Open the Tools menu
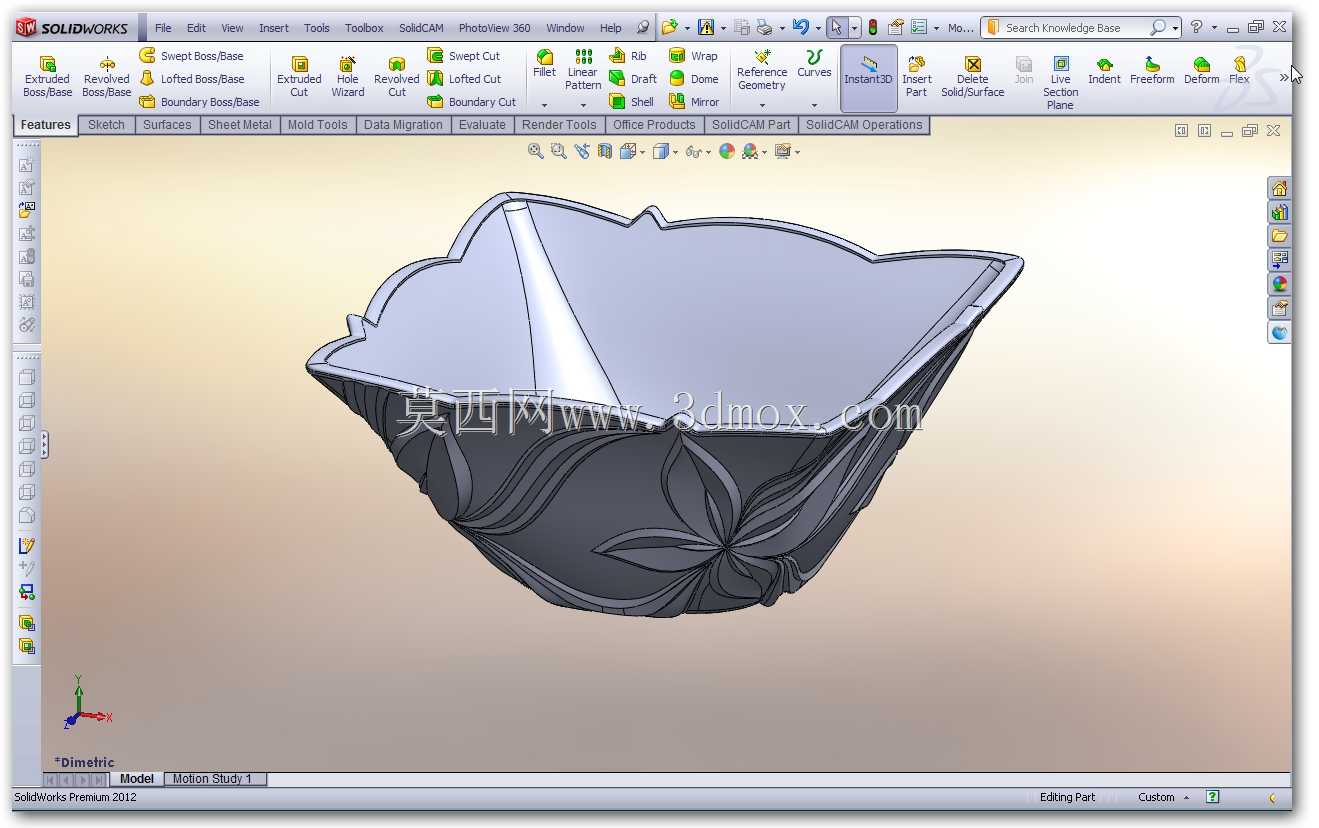This screenshot has height=828, width=1319. point(317,28)
